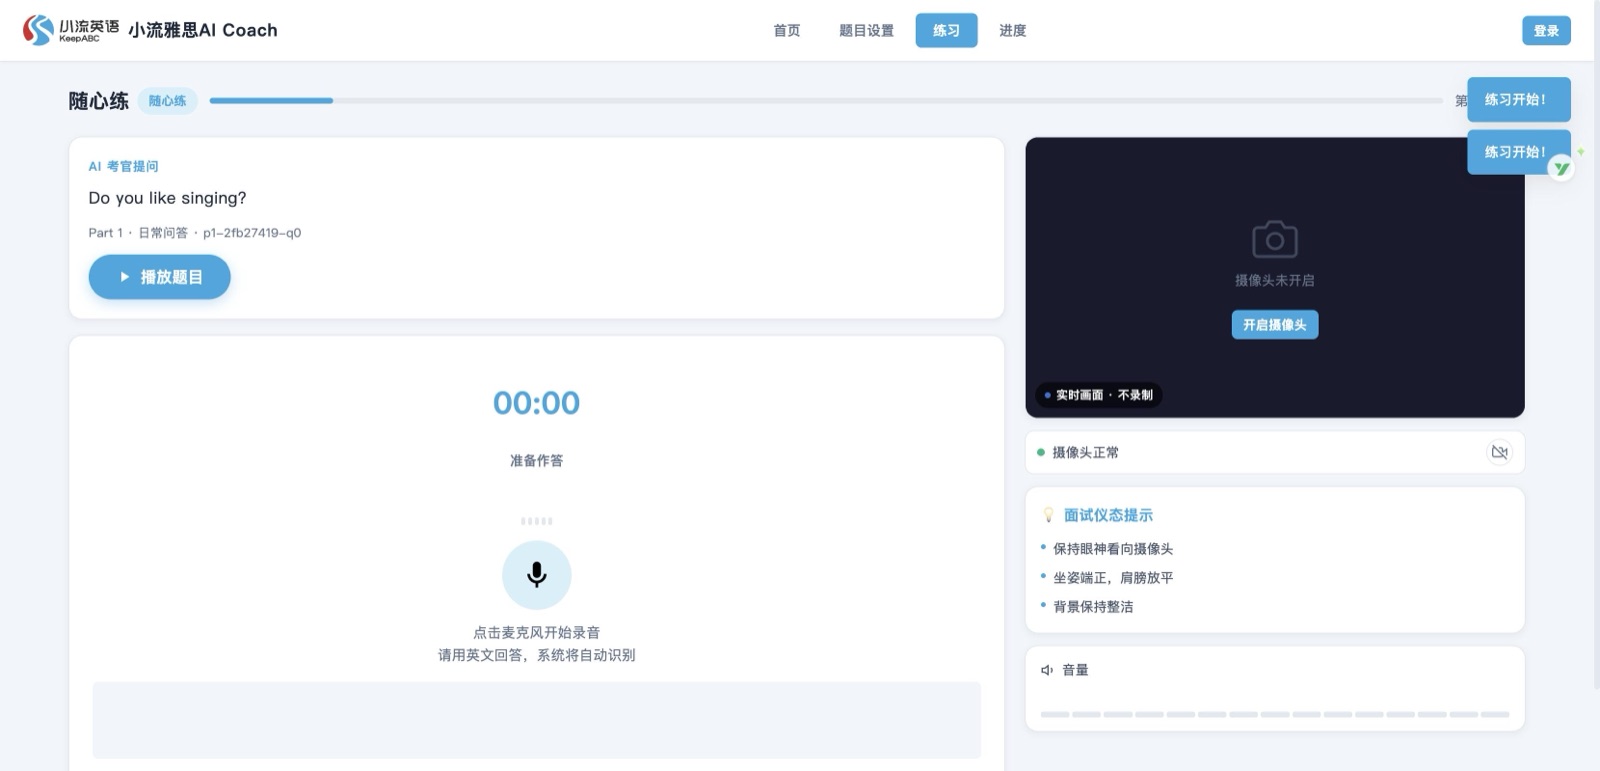The height and width of the screenshot is (771, 1600).
Task: Open the 题目设置 navigation tab
Action: click(x=867, y=31)
